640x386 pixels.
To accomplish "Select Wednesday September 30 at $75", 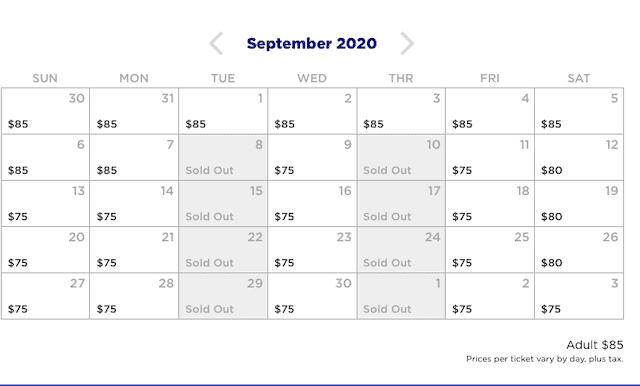I will tap(312, 296).
